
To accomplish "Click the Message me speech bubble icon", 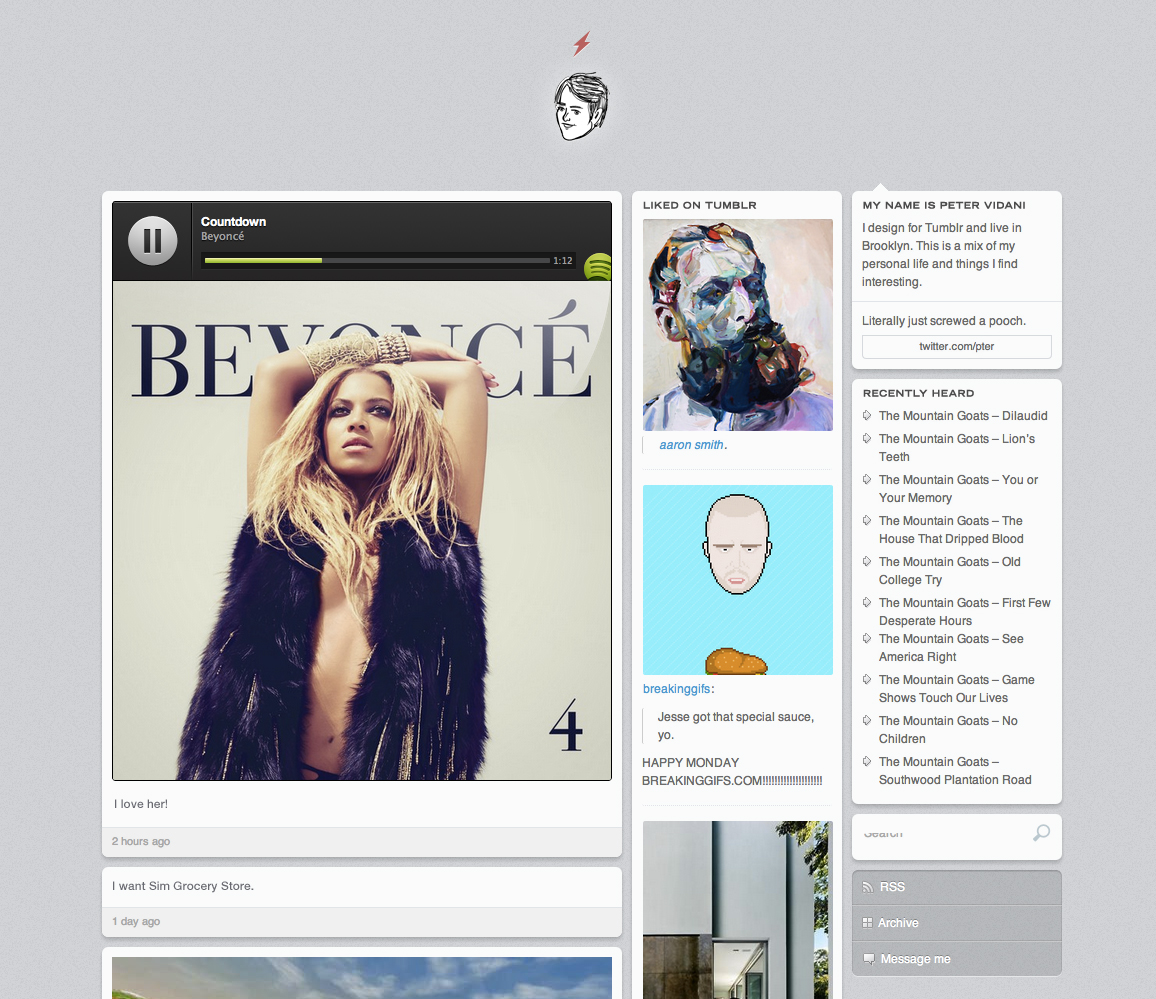I will [868, 959].
